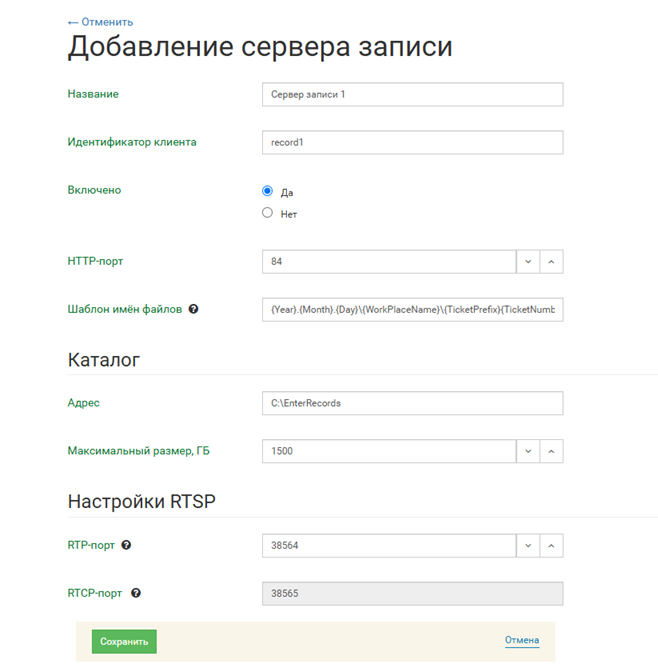Click the Добавление сервера записи title
Screen dimensions: 658x668
[260, 47]
